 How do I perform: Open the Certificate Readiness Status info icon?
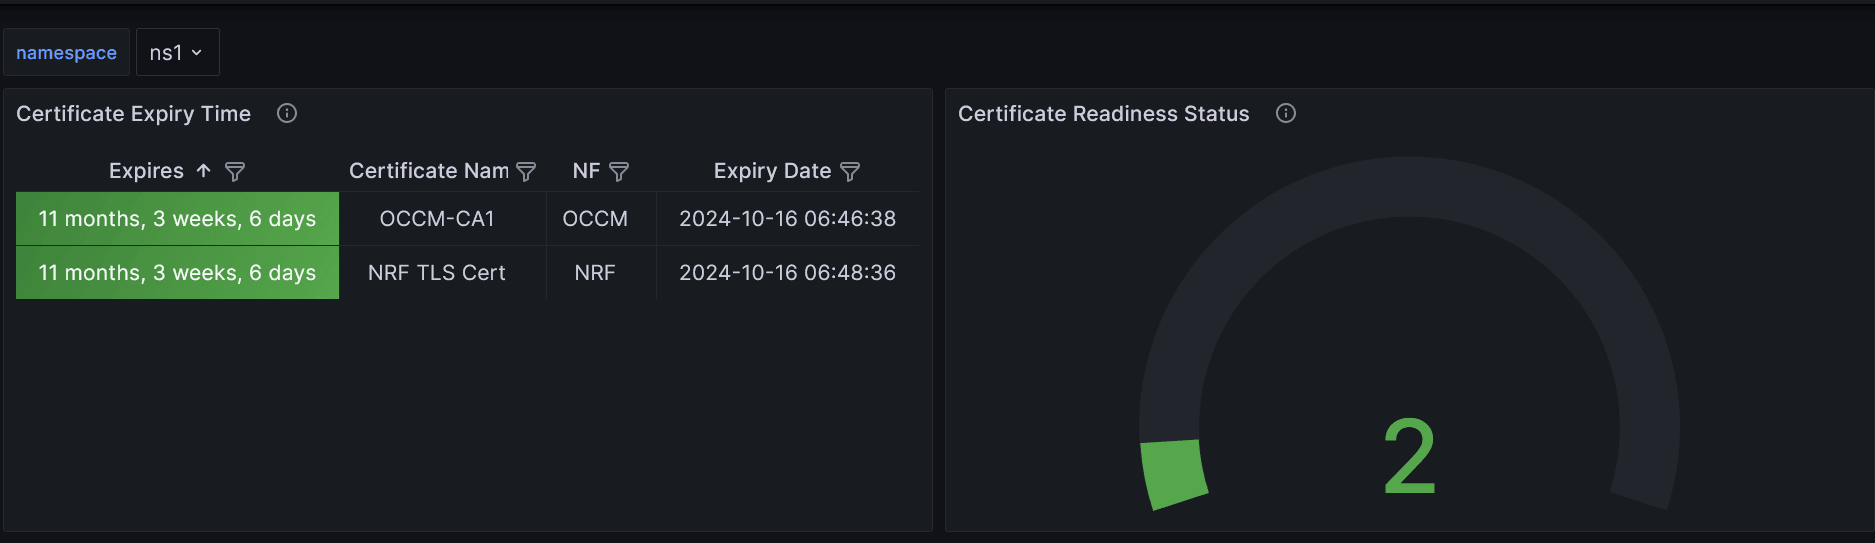1286,113
